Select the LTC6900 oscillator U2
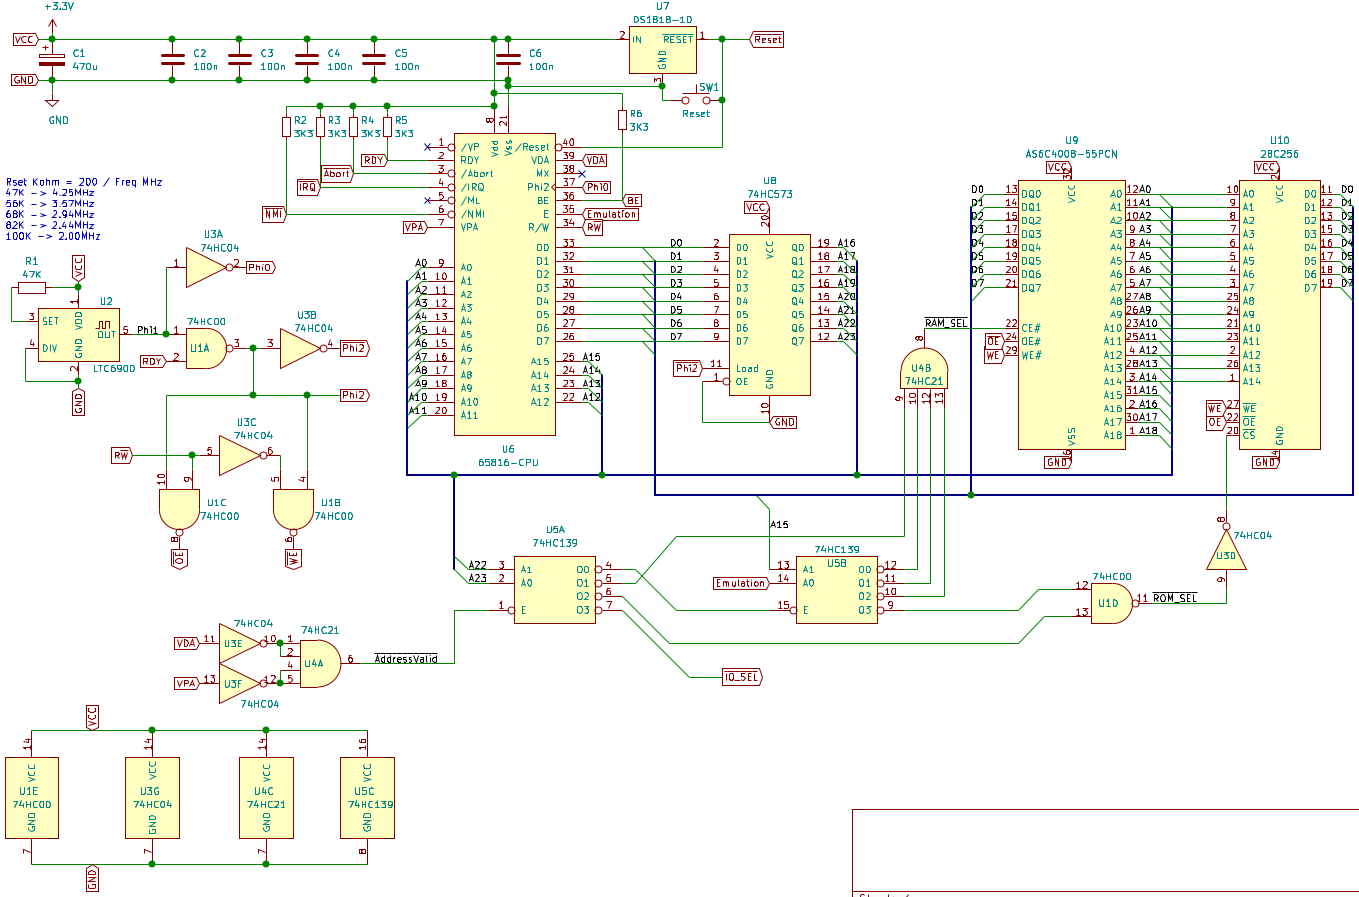The width and height of the screenshot is (1359, 897). (79, 335)
